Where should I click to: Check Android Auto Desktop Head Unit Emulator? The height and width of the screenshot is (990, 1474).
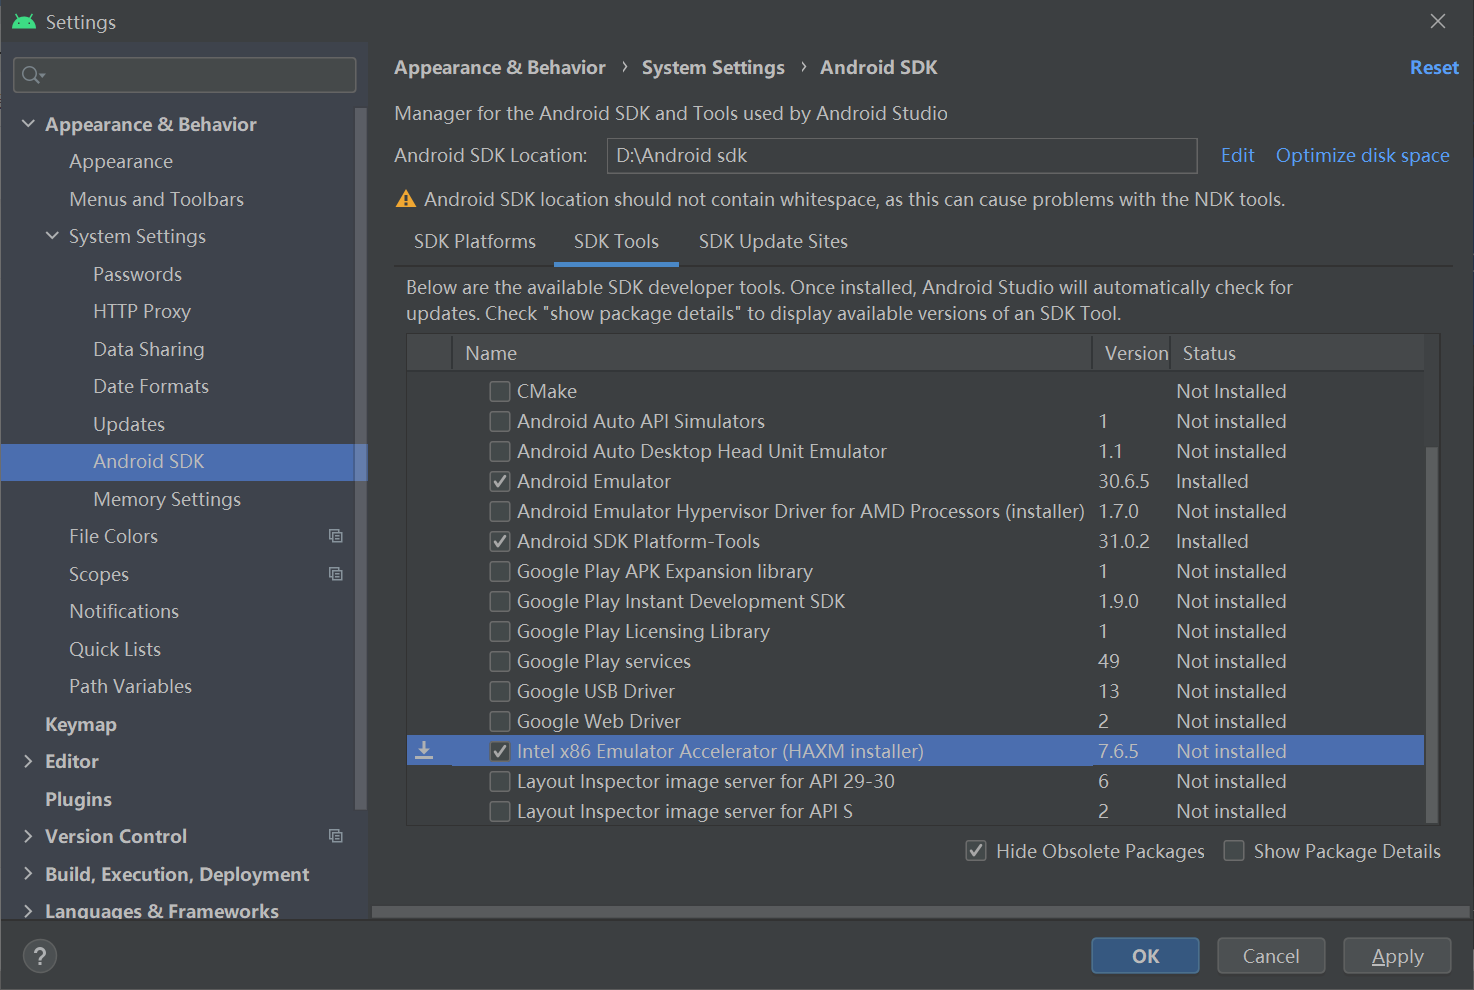tap(500, 451)
